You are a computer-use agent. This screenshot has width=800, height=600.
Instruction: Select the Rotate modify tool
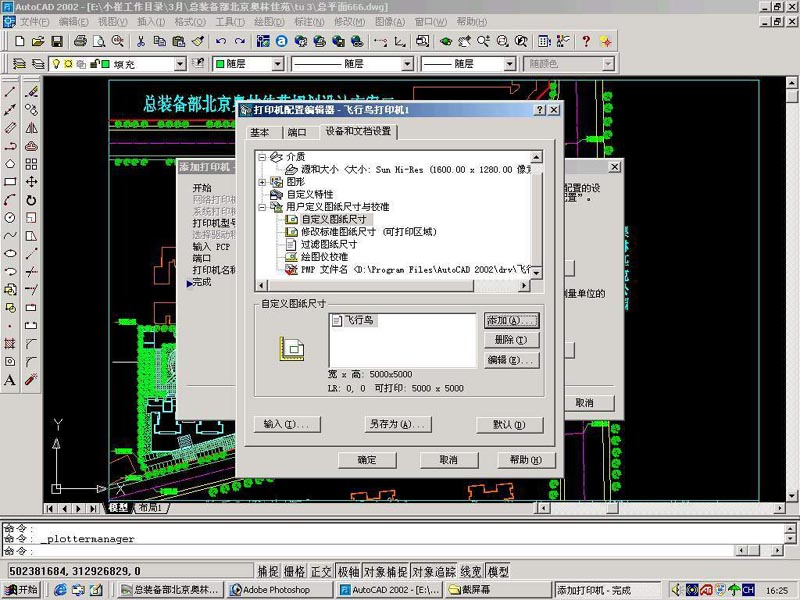(x=31, y=200)
